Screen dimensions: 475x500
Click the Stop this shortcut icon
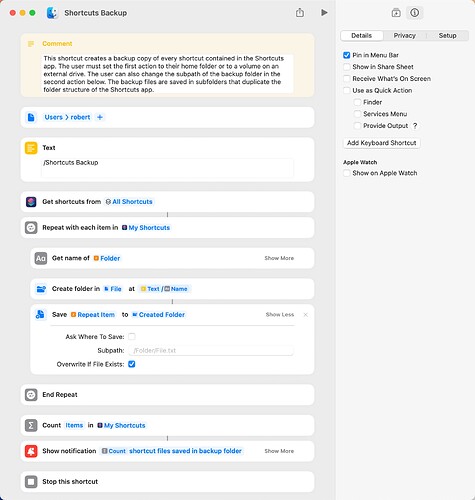pyautogui.click(x=31, y=482)
